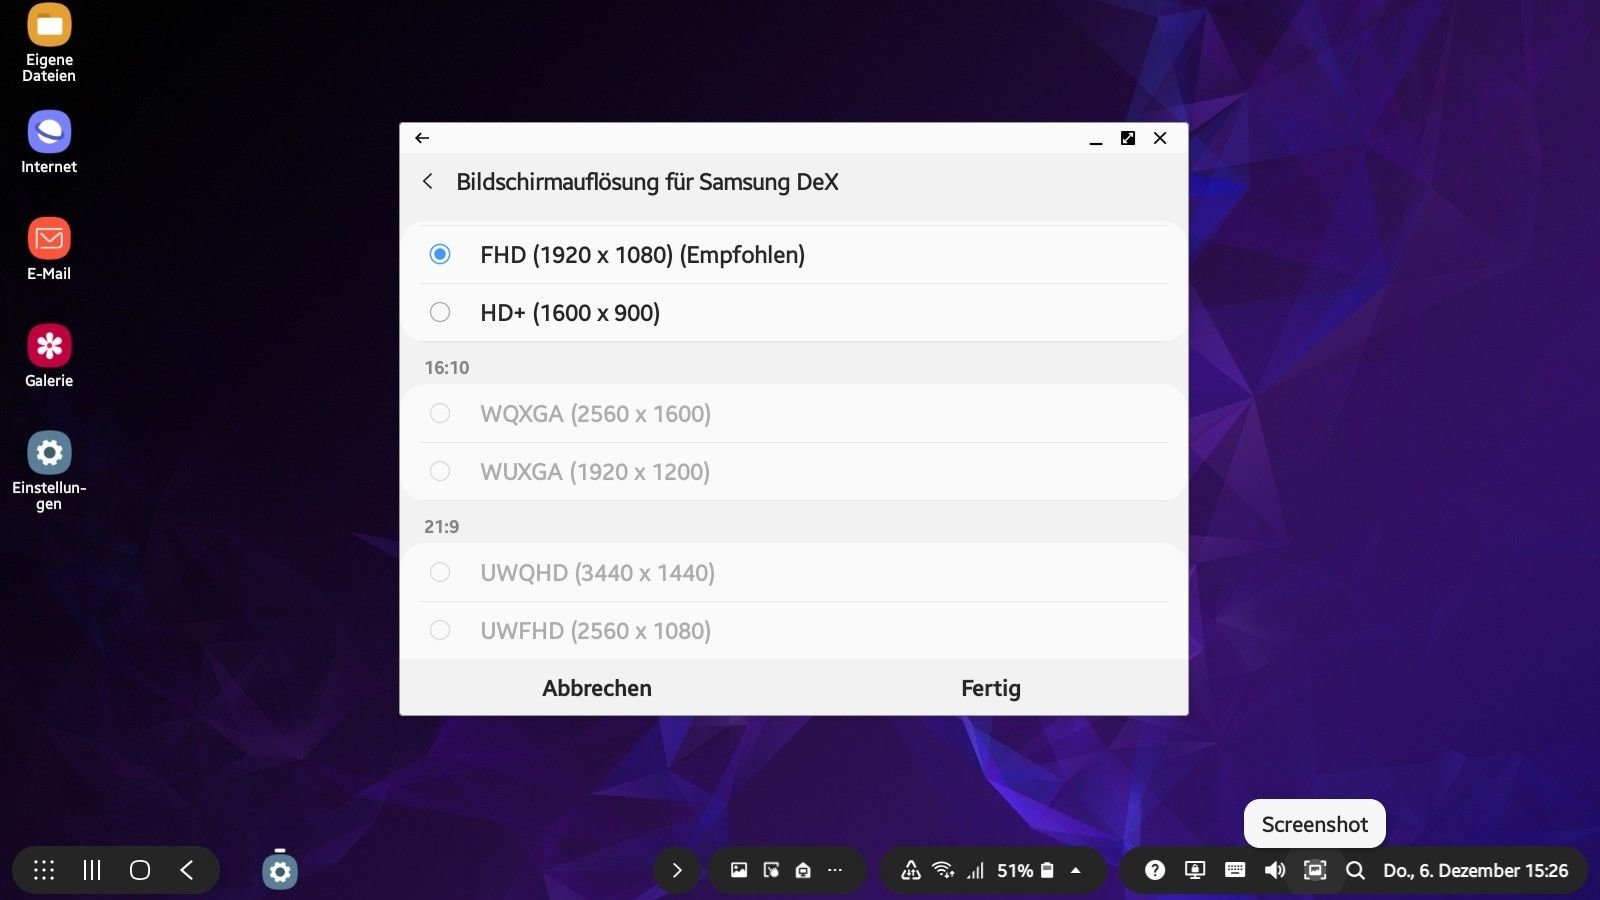Open Eigene Dateien desktop icon

[49, 43]
